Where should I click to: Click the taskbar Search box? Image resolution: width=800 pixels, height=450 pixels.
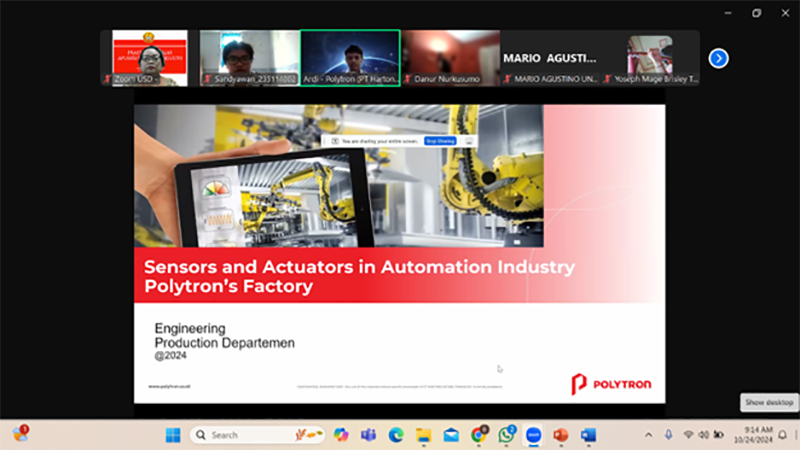[258, 435]
